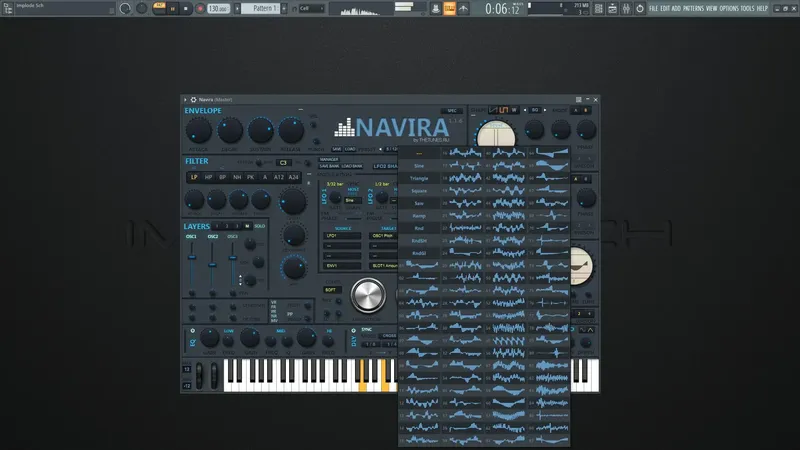Image resolution: width=800 pixels, height=450 pixels.
Task: Open the Pattern 1 selector dropdown
Action: (x=260, y=9)
